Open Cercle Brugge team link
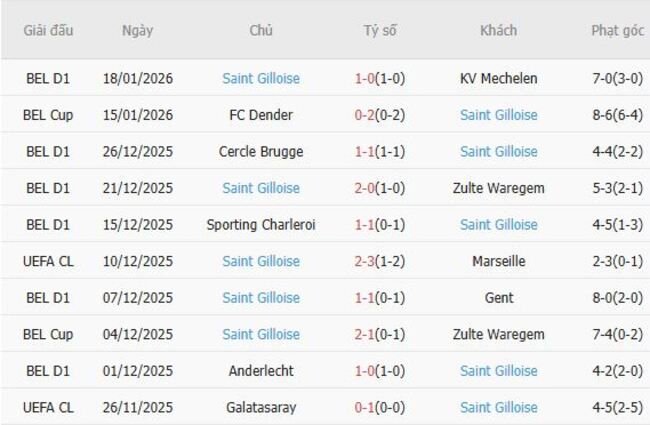Screen dimensions: 650x425 pyautogui.click(x=261, y=152)
